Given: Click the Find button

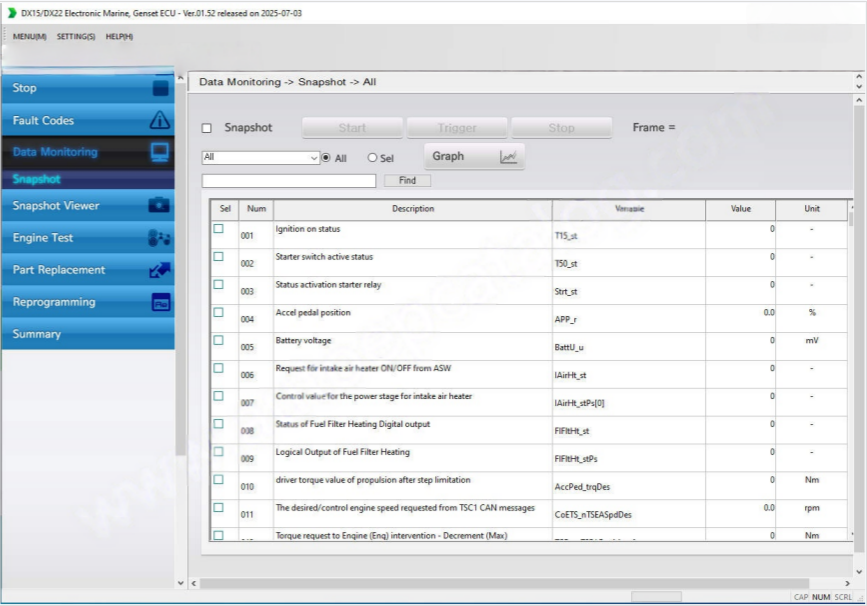Looking at the screenshot, I should [x=407, y=181].
